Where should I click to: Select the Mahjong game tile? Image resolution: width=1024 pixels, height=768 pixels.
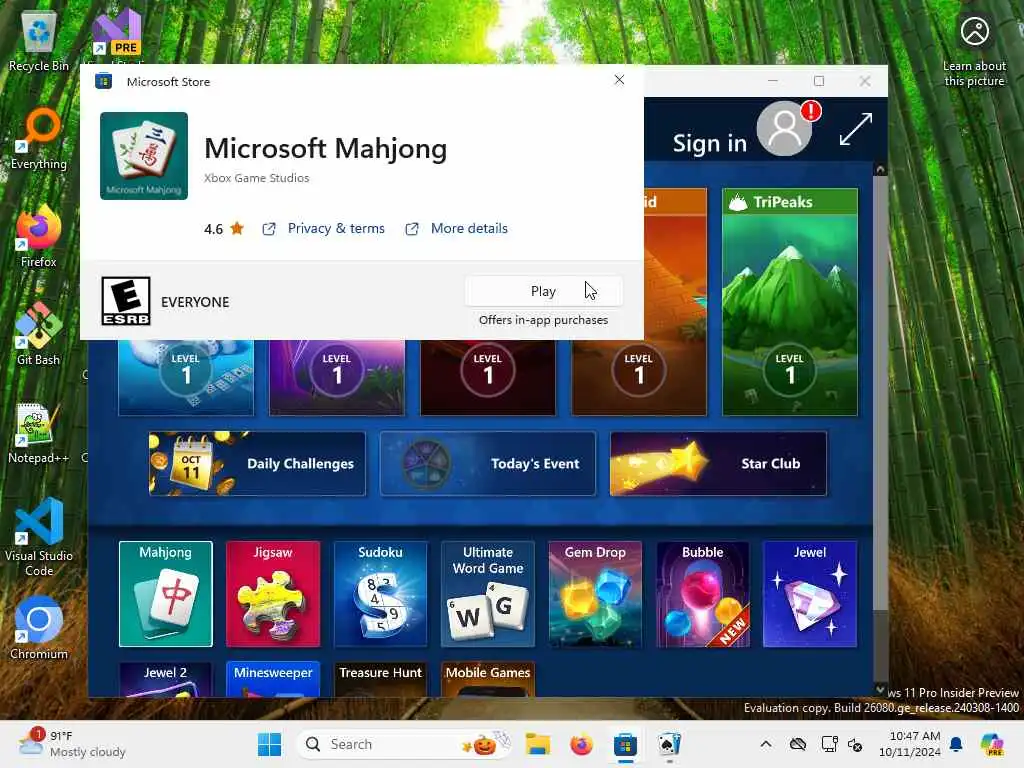pyautogui.click(x=166, y=594)
